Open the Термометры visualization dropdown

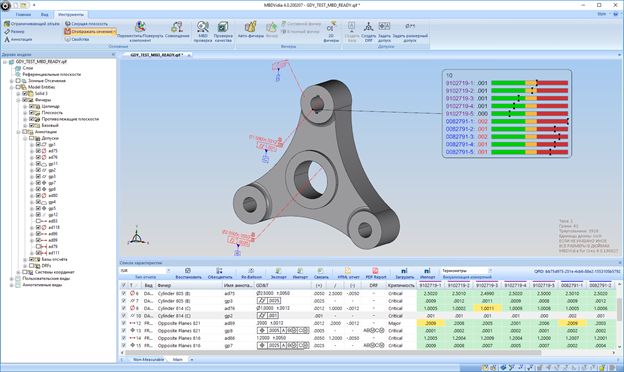tap(466, 271)
